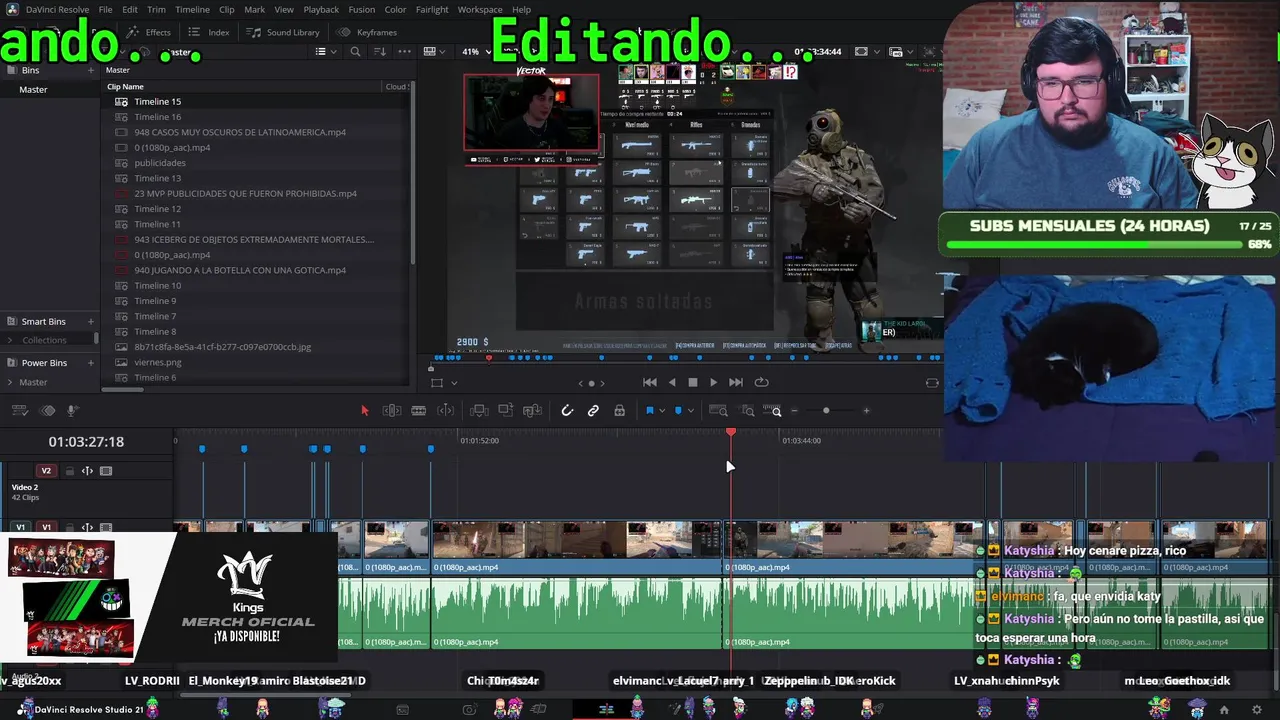Click Insert Clip edit button
Viewport: 1280px width, 720px height.
tap(479, 410)
